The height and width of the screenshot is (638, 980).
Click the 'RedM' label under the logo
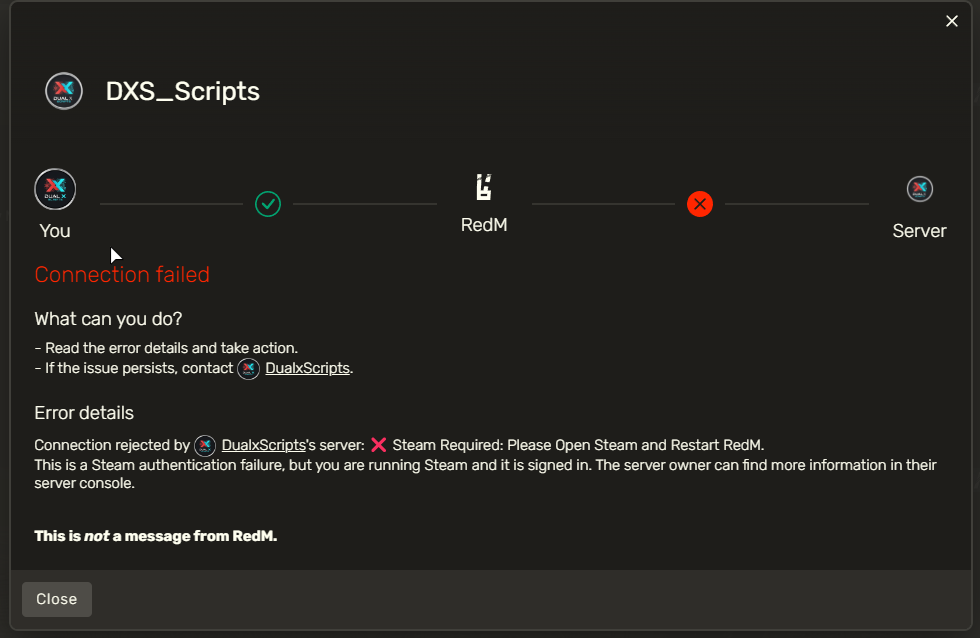(x=484, y=225)
